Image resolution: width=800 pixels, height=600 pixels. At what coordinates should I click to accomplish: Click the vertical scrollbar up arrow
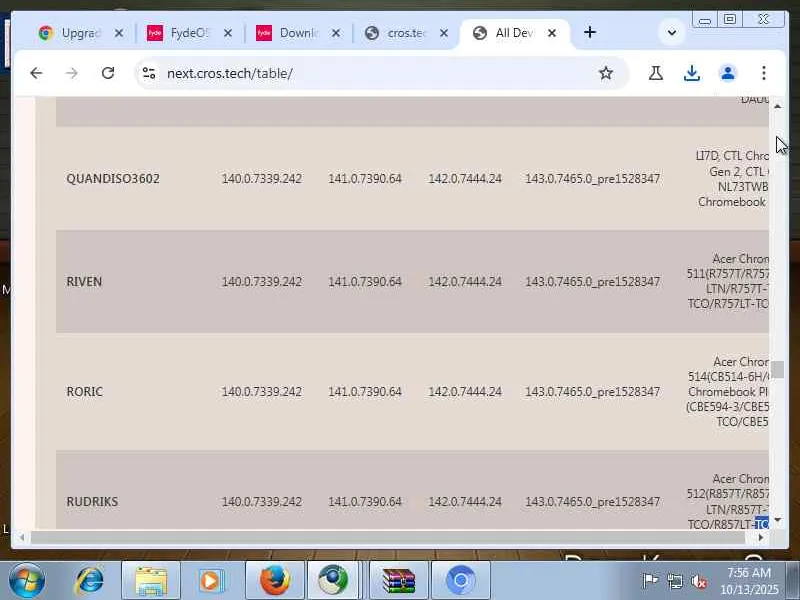[778, 106]
